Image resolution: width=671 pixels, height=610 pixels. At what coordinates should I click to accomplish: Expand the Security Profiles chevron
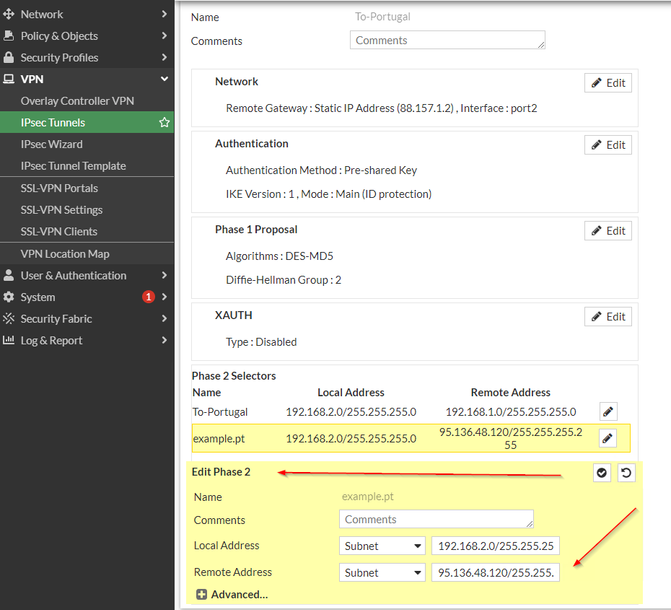(x=164, y=57)
